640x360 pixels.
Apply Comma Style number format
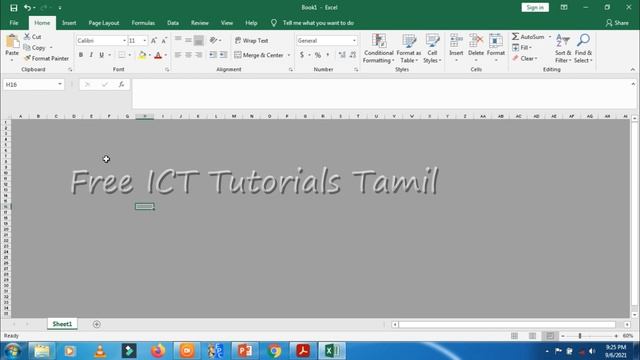[x=328, y=55]
